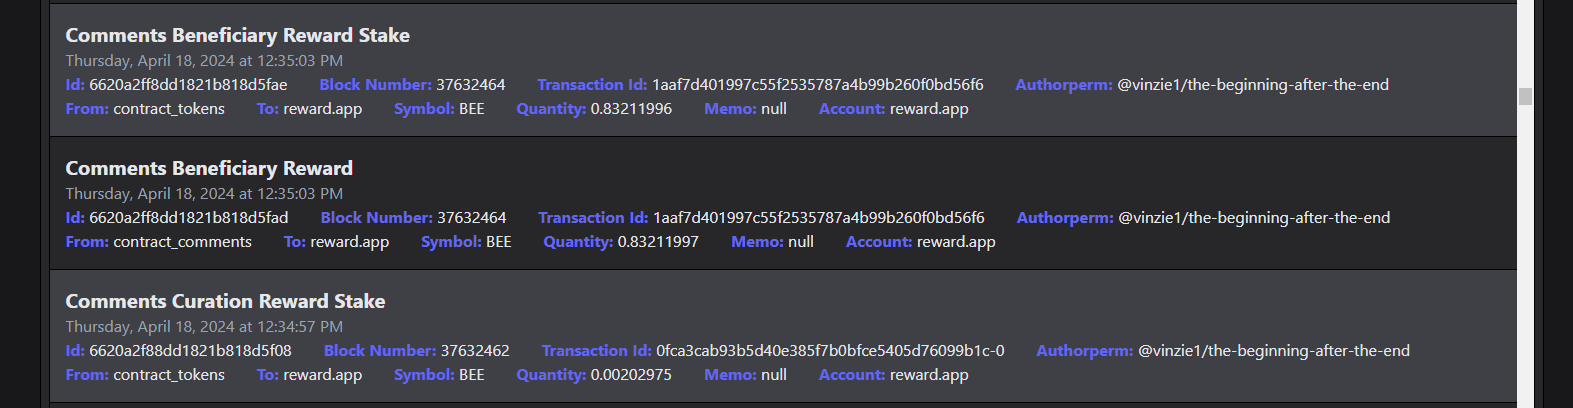
Task: Click the Memo value in the contract_comments entry
Action: click(x=800, y=242)
